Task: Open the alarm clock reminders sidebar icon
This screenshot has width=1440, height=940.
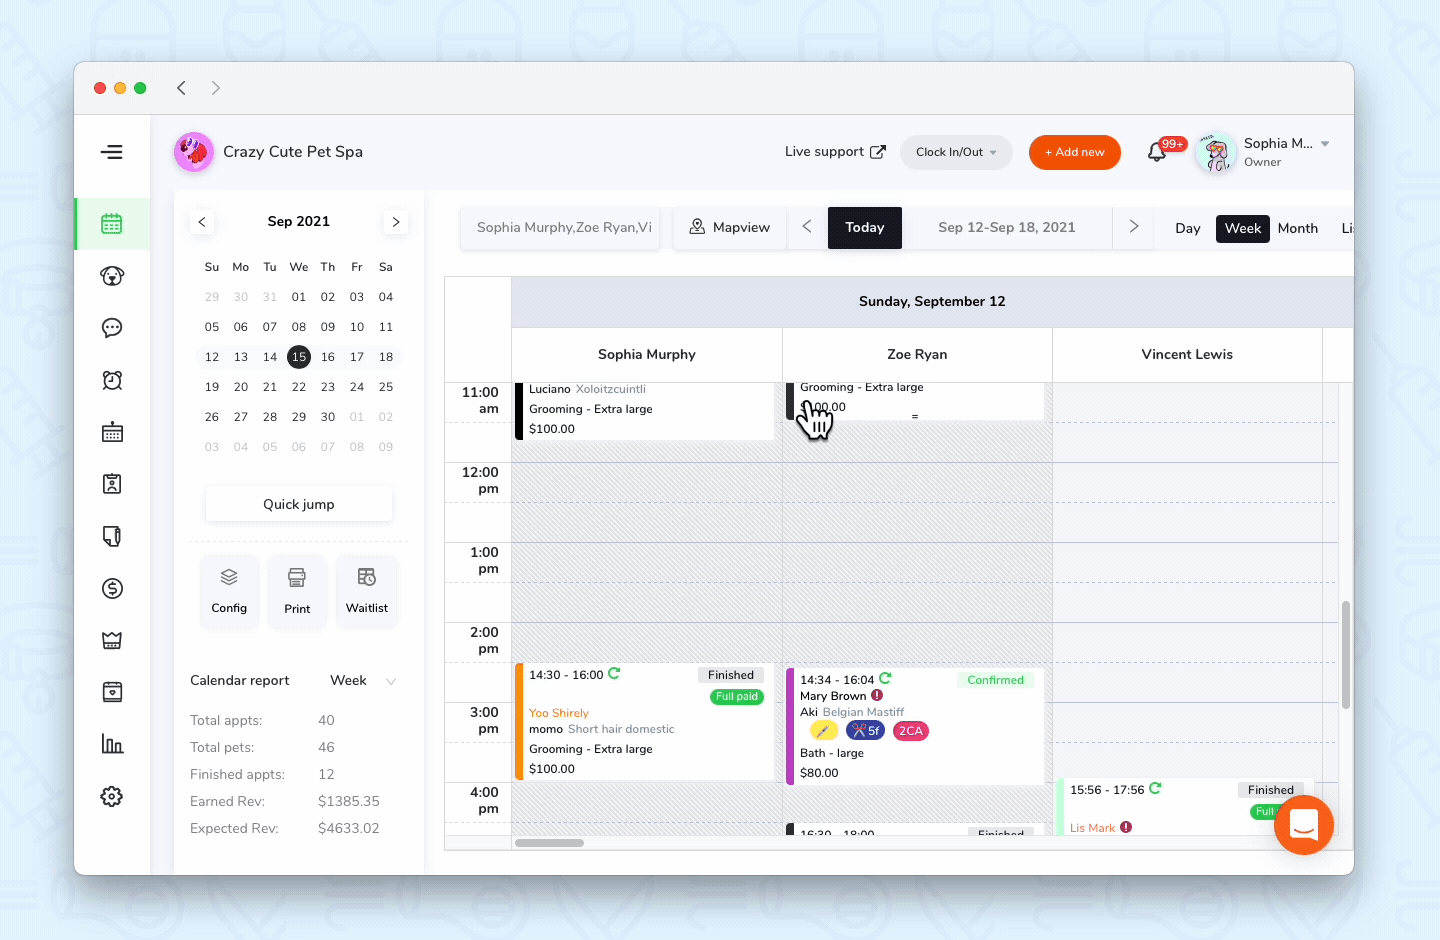Action: click(x=112, y=380)
